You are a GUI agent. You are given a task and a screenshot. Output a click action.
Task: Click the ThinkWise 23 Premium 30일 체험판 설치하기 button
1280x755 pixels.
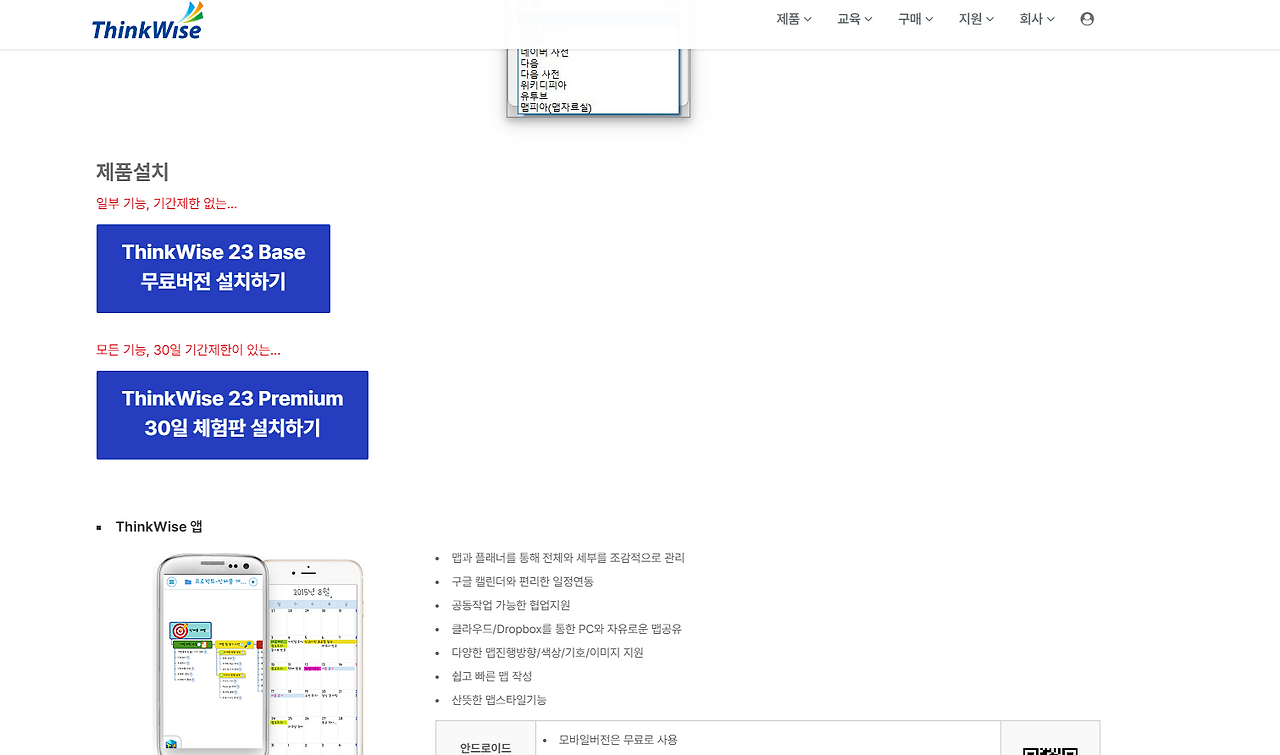point(232,414)
